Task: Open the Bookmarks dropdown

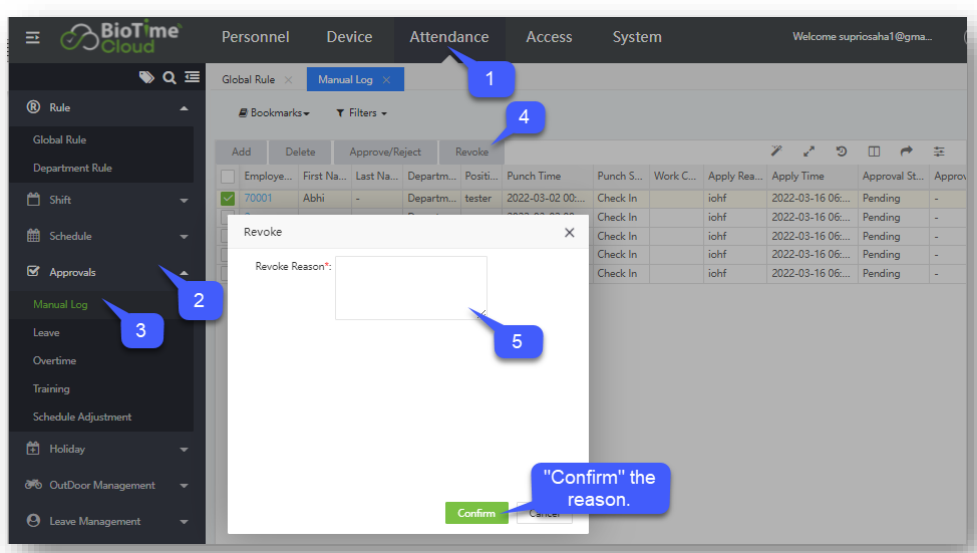Action: click(274, 114)
